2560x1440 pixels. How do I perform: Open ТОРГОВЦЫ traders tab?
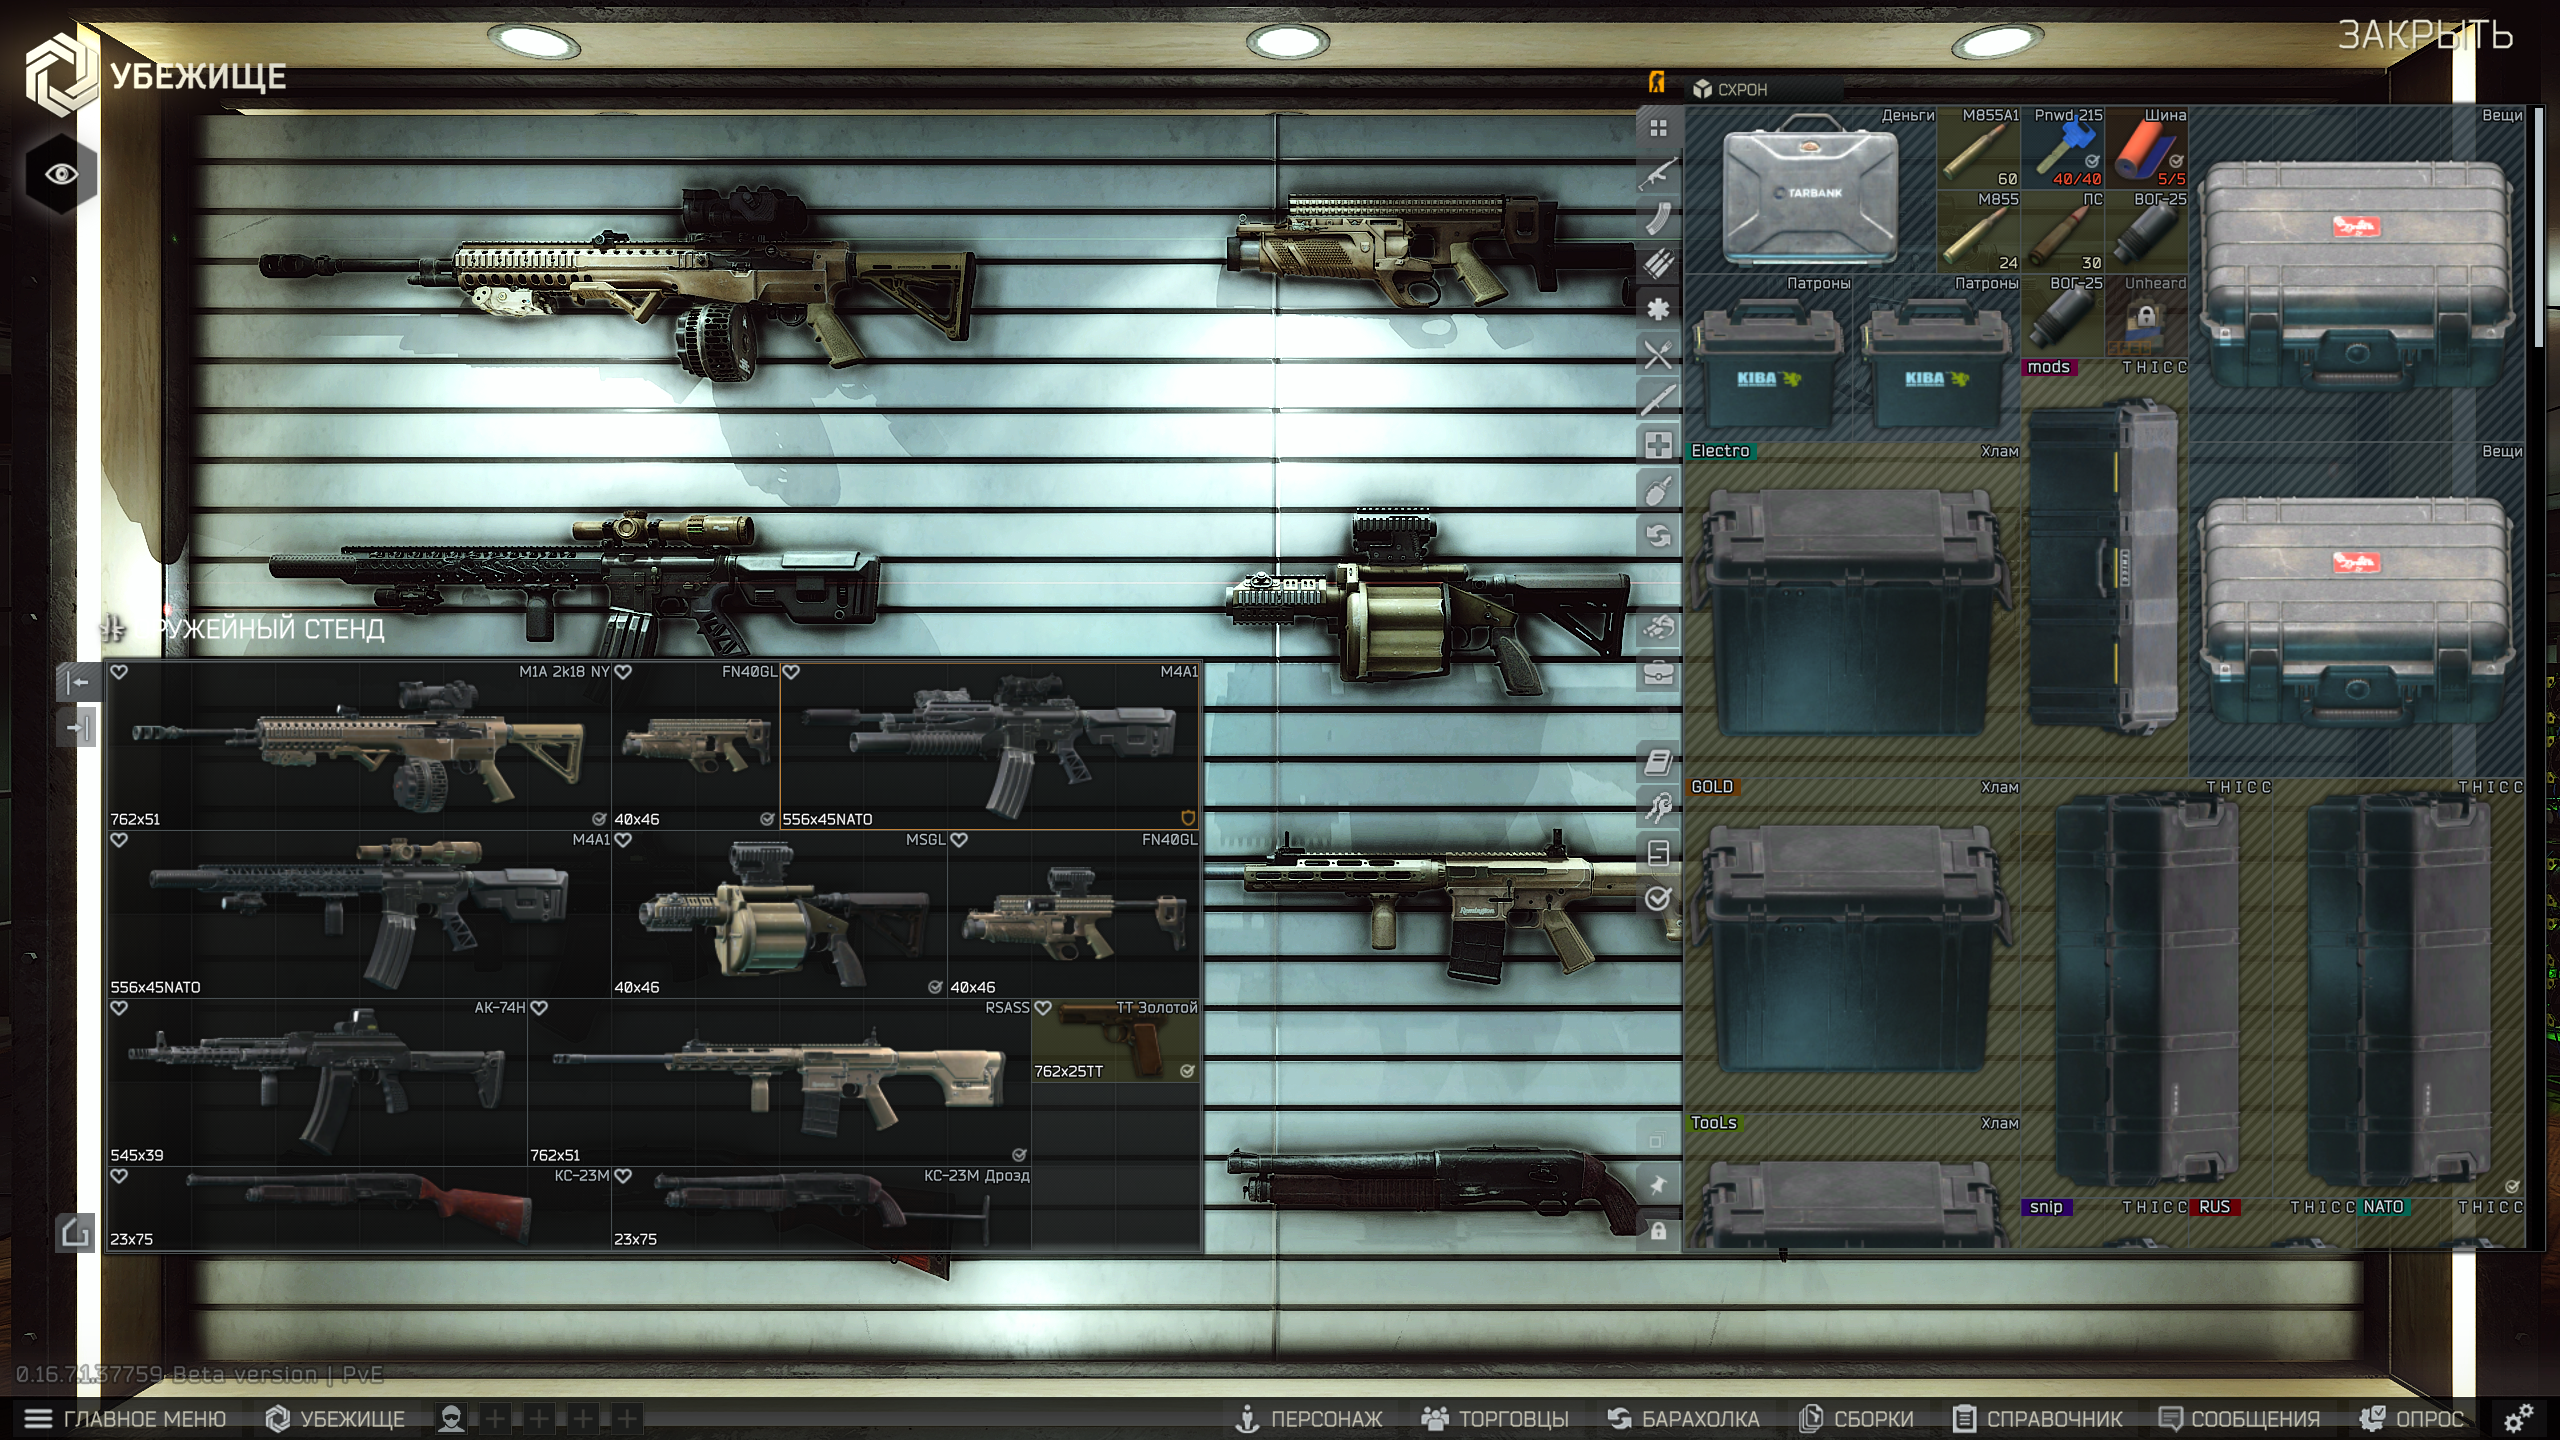[x=1495, y=1418]
